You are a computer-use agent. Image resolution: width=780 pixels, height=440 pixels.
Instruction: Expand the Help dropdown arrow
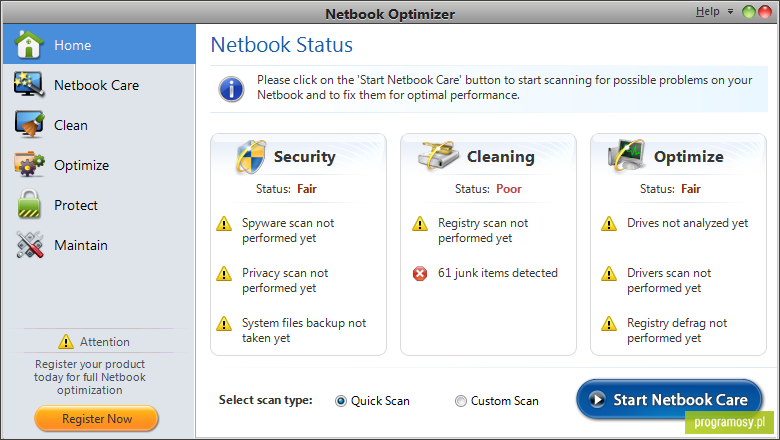[x=730, y=11]
